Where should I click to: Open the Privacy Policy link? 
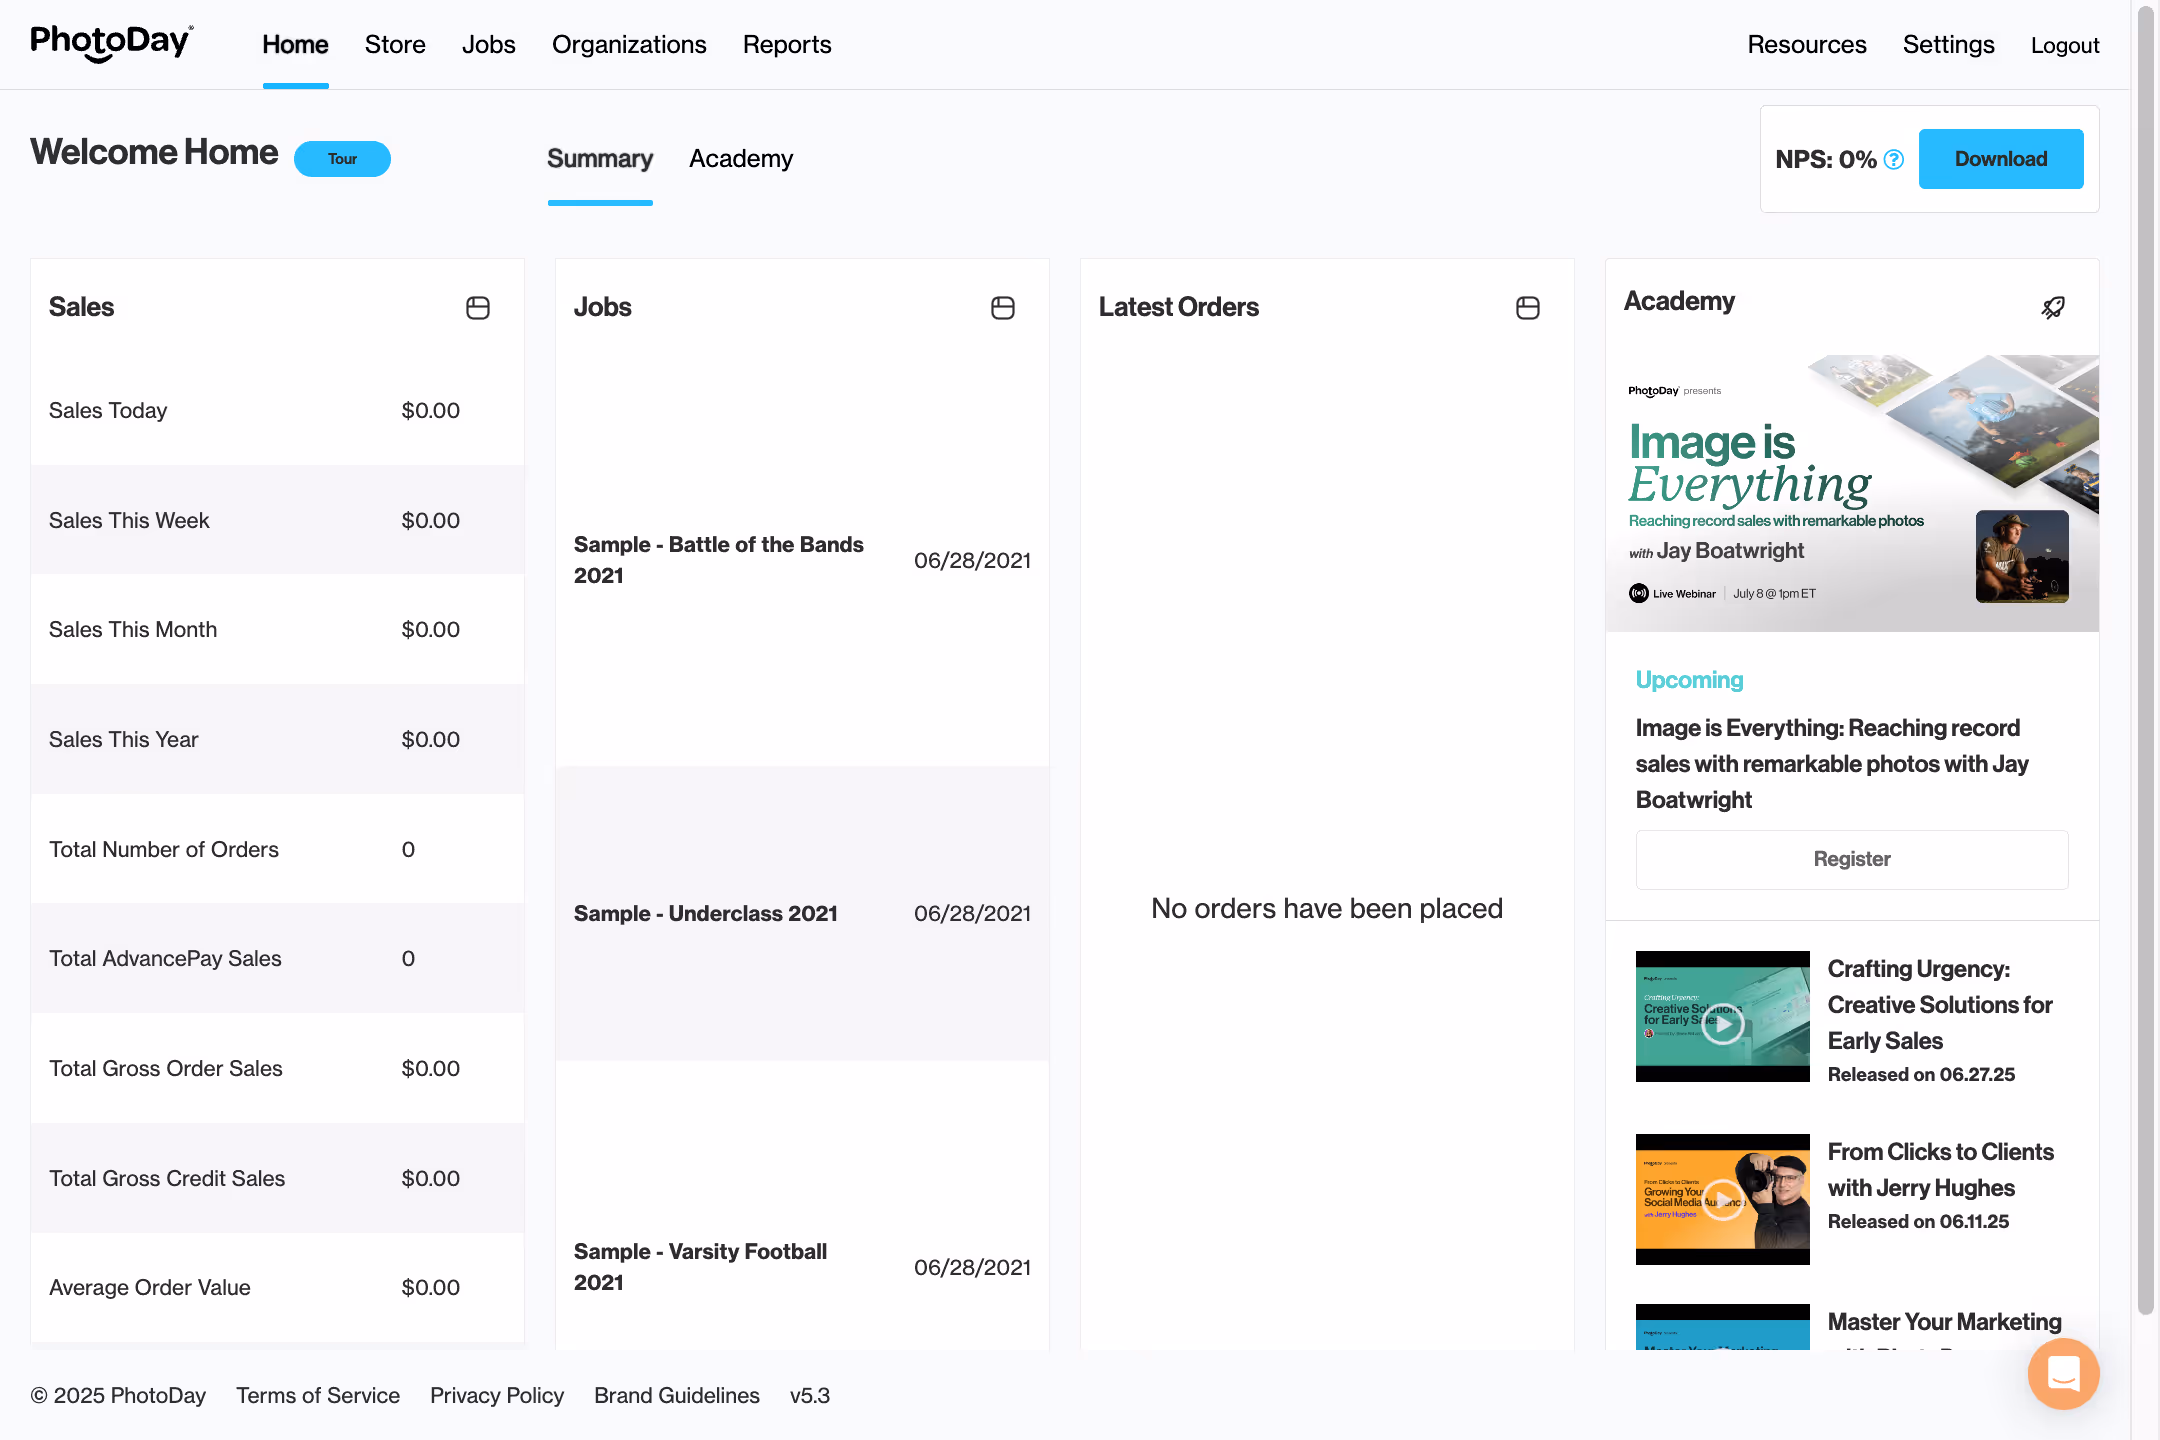[497, 1396]
